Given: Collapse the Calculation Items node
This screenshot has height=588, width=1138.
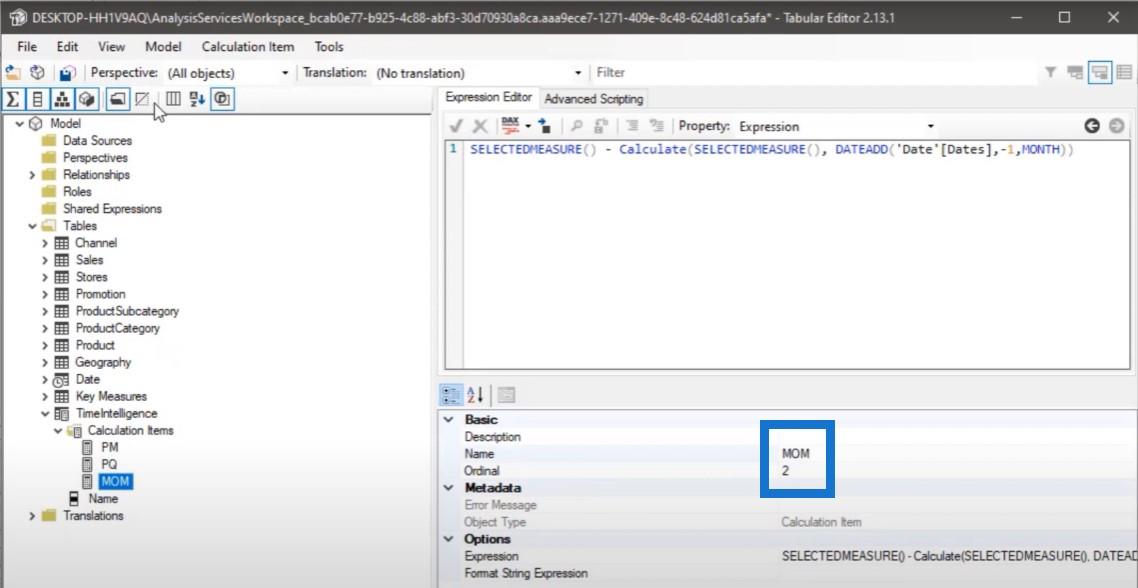Looking at the screenshot, I should tap(58, 430).
